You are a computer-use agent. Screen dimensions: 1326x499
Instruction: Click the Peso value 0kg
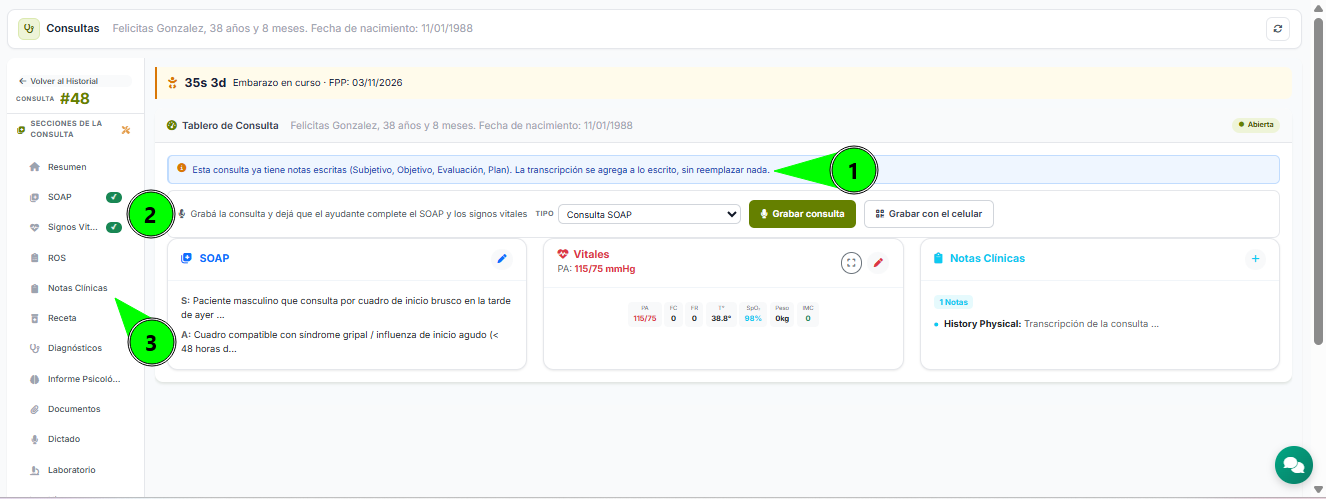pyautogui.click(x=782, y=318)
